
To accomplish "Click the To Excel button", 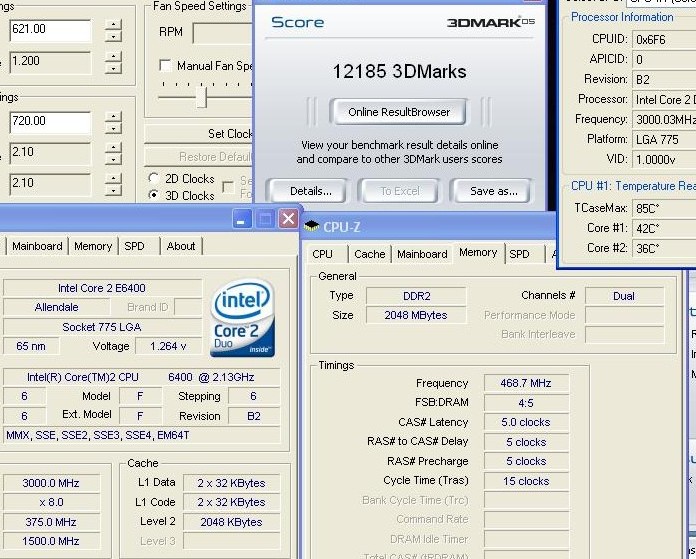I will coord(399,191).
